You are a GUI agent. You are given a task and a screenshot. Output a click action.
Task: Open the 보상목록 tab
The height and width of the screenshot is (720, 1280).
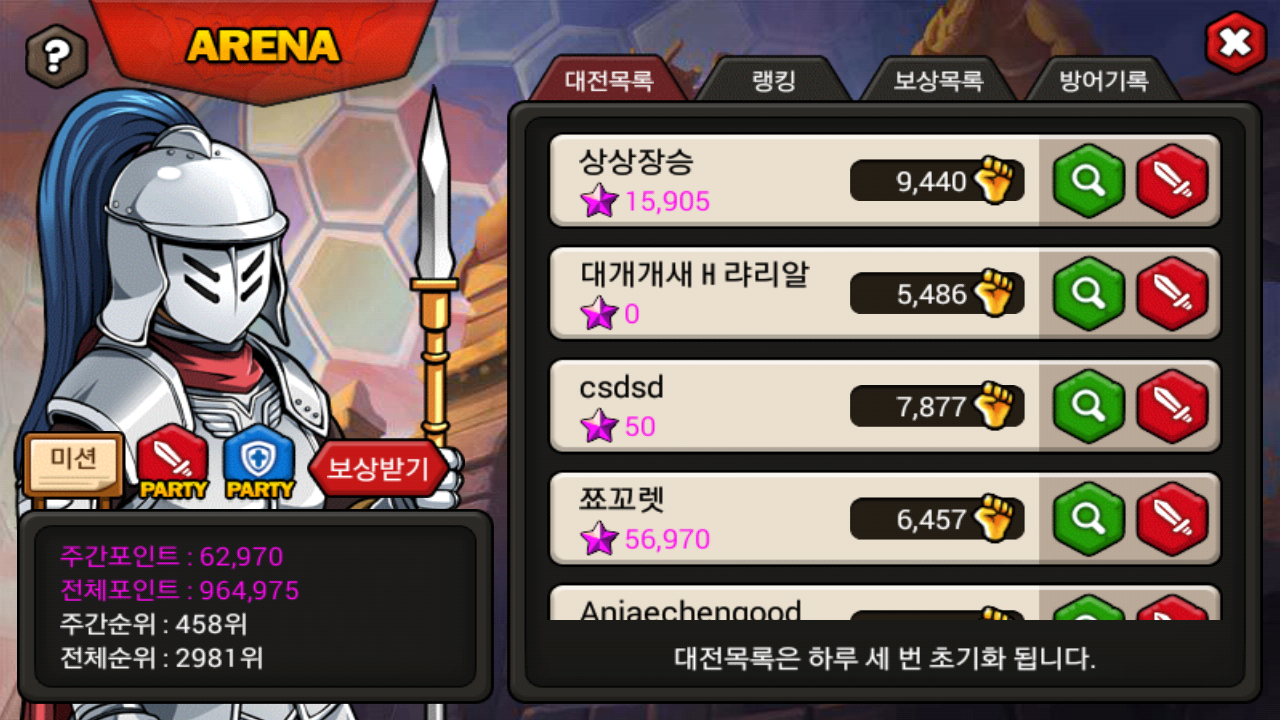pyautogui.click(x=938, y=79)
